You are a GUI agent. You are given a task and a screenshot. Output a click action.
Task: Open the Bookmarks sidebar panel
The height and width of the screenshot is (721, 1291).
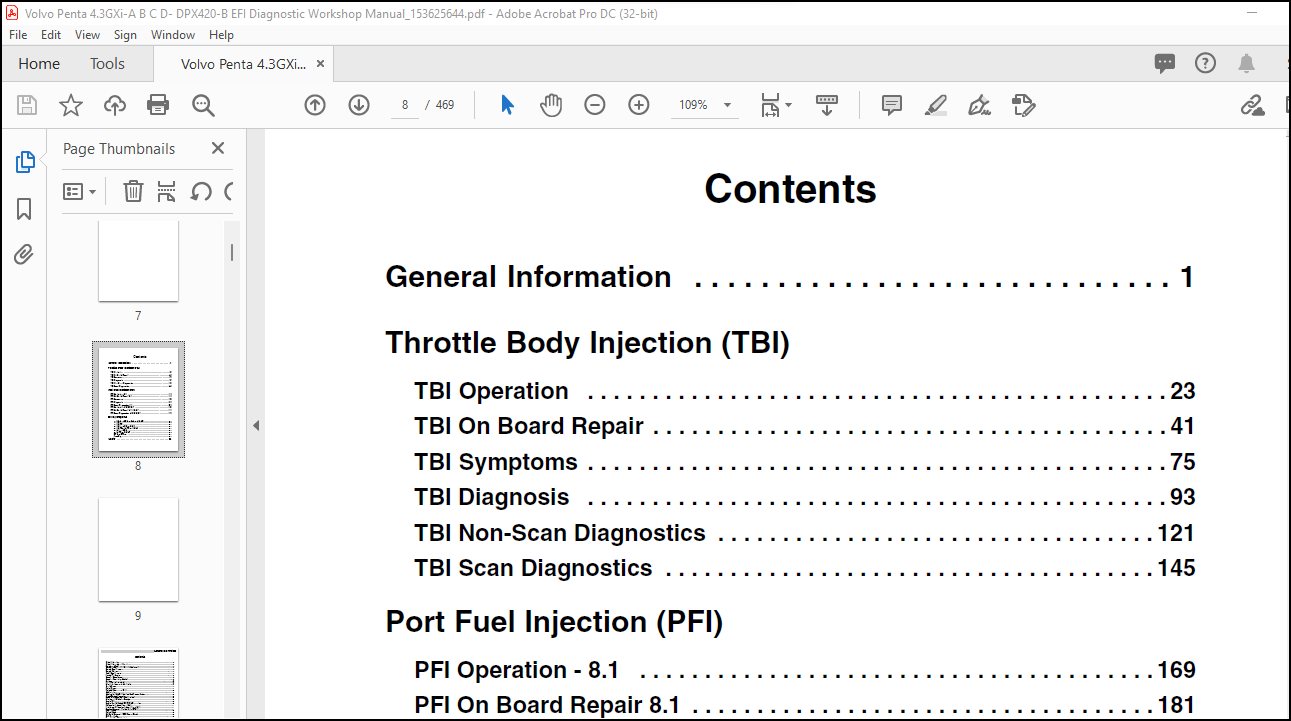25,208
